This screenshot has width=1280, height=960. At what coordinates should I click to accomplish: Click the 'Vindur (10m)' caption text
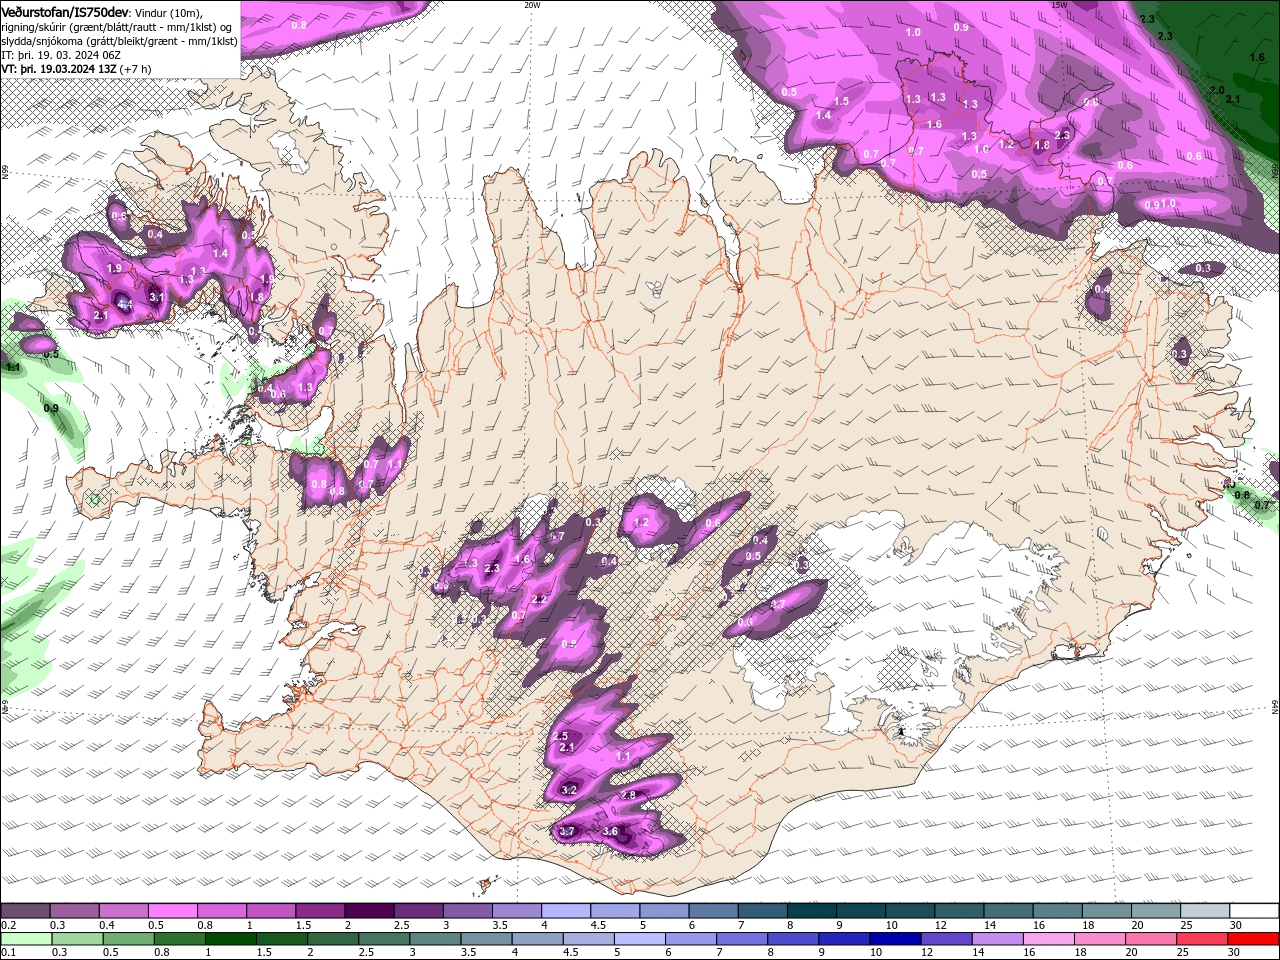pos(169,12)
